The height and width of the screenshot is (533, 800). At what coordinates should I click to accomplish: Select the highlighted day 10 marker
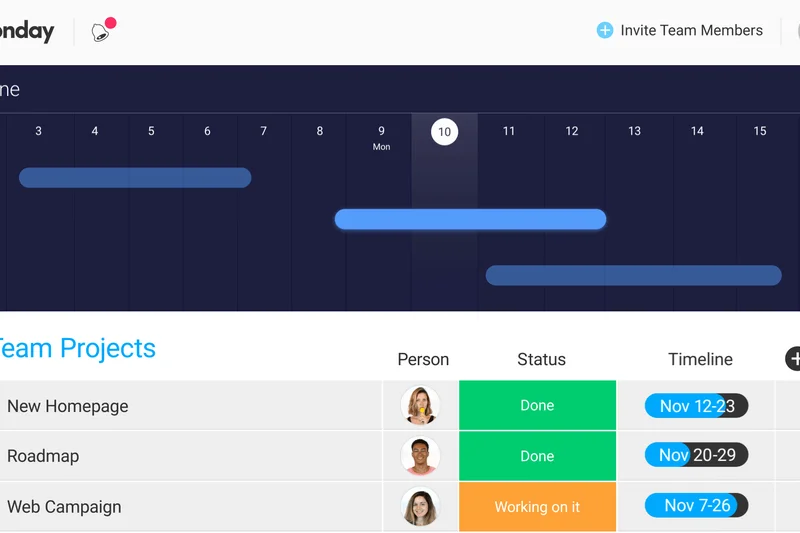[x=444, y=131]
